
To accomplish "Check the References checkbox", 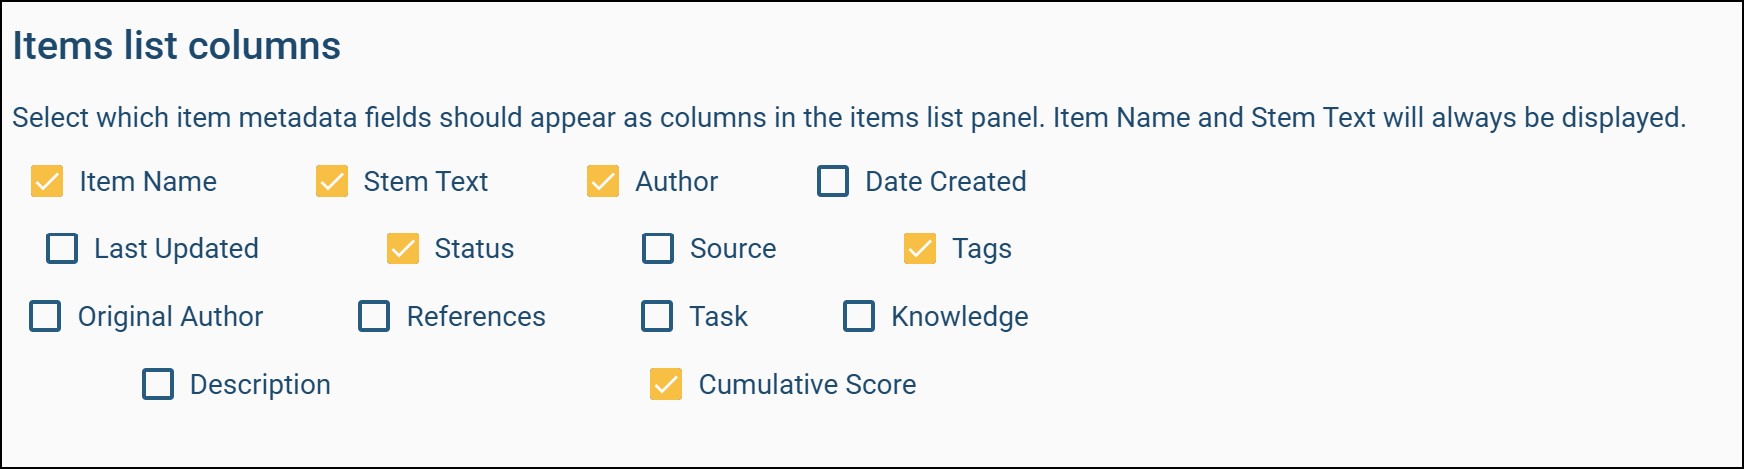I will [374, 316].
